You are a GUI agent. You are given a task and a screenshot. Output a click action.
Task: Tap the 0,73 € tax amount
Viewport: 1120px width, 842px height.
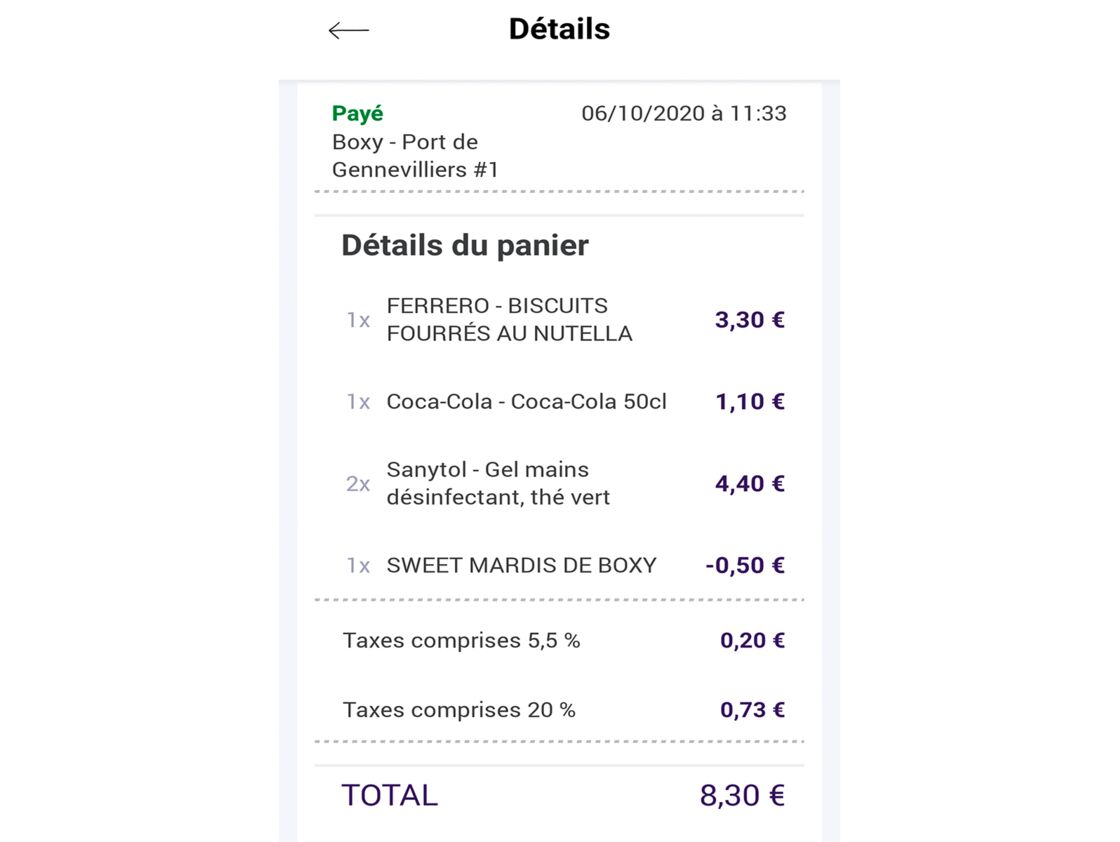click(752, 709)
